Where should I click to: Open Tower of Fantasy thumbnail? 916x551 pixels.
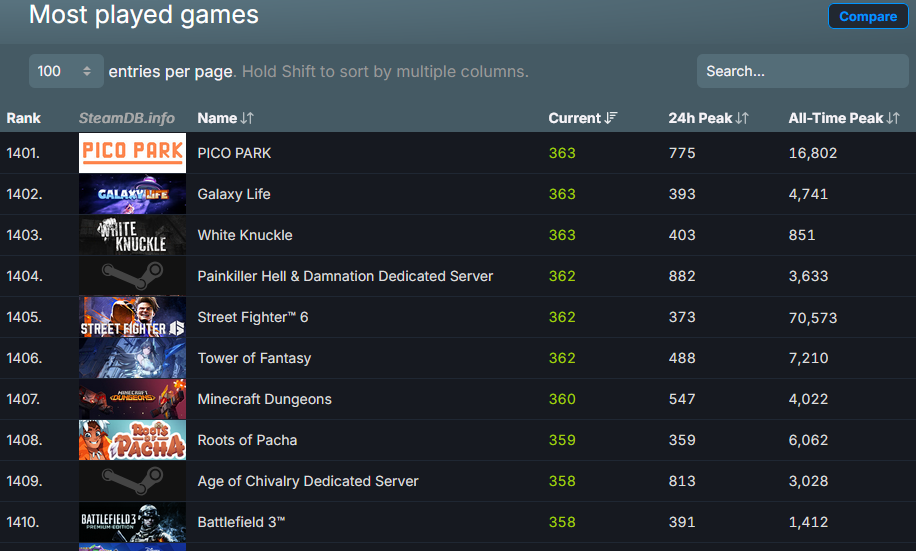coord(133,358)
